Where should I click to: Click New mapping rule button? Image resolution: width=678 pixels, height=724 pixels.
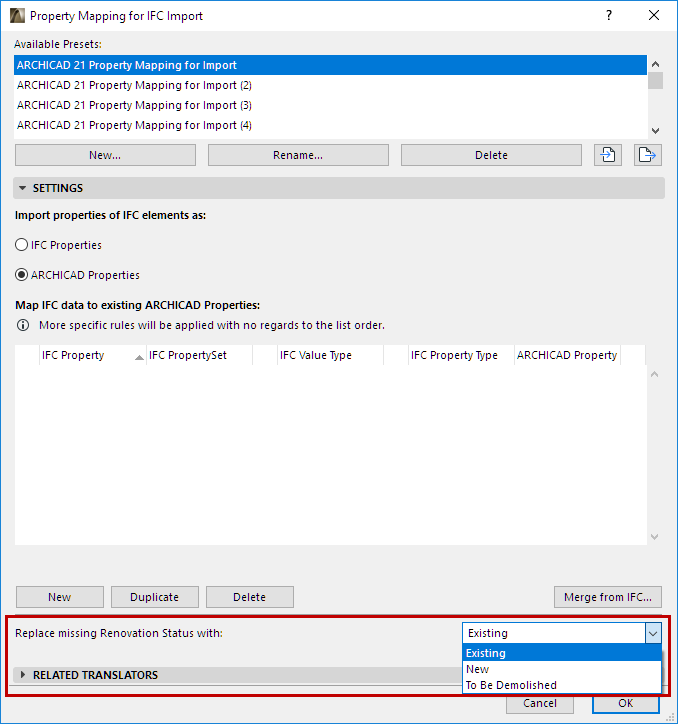pos(60,597)
